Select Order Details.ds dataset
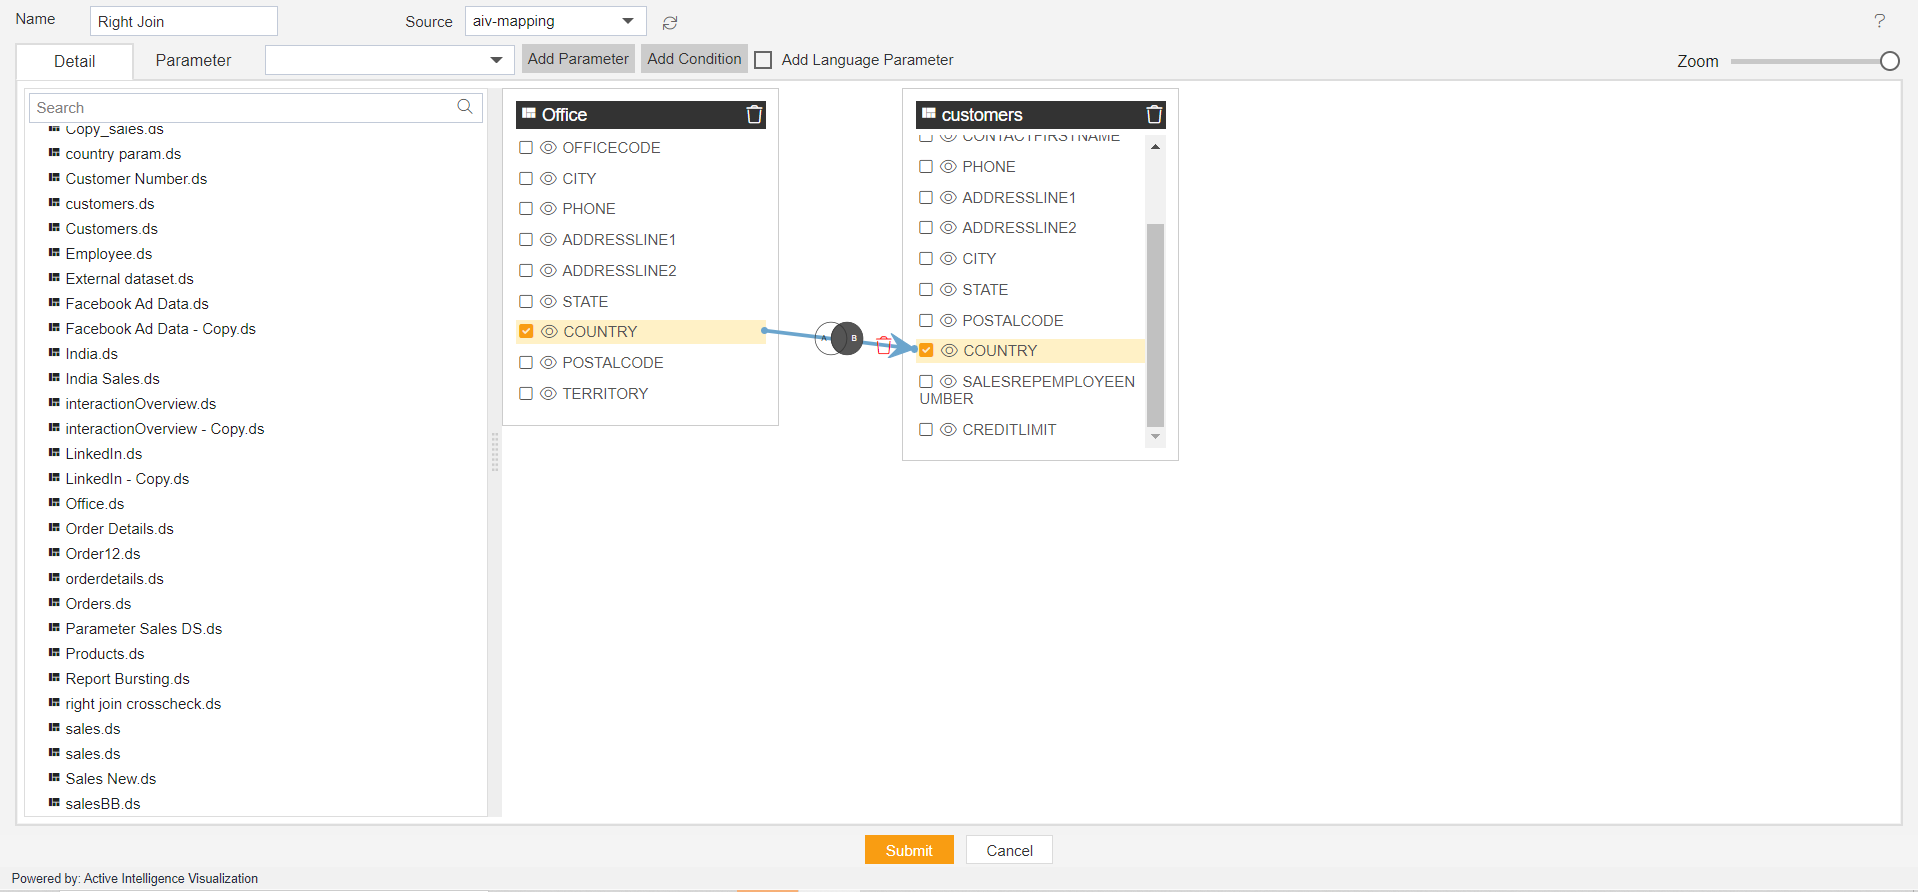The image size is (1918, 892). pyautogui.click(x=119, y=528)
